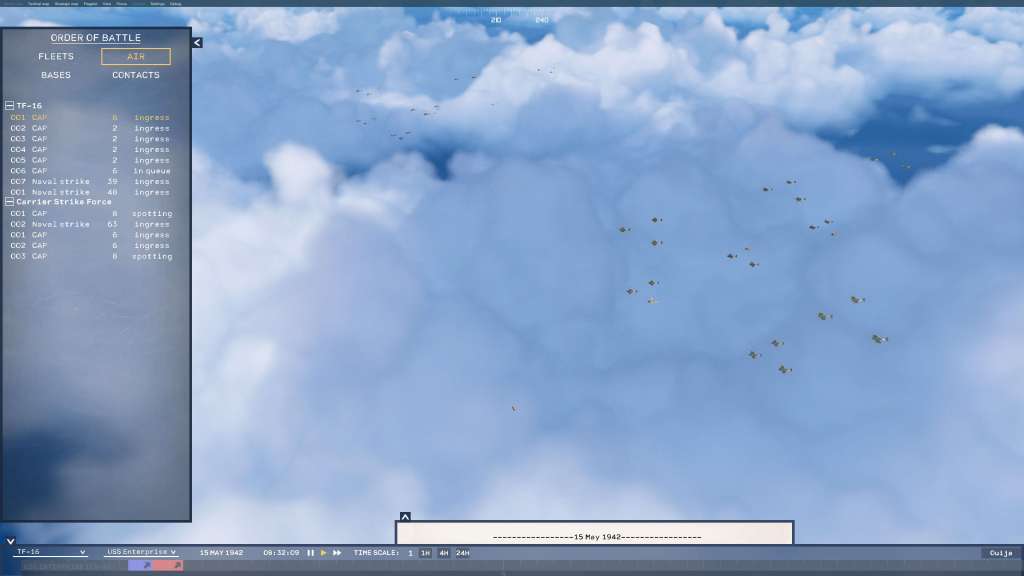Pause the simulation time
This screenshot has height=576, width=1024.
point(310,553)
